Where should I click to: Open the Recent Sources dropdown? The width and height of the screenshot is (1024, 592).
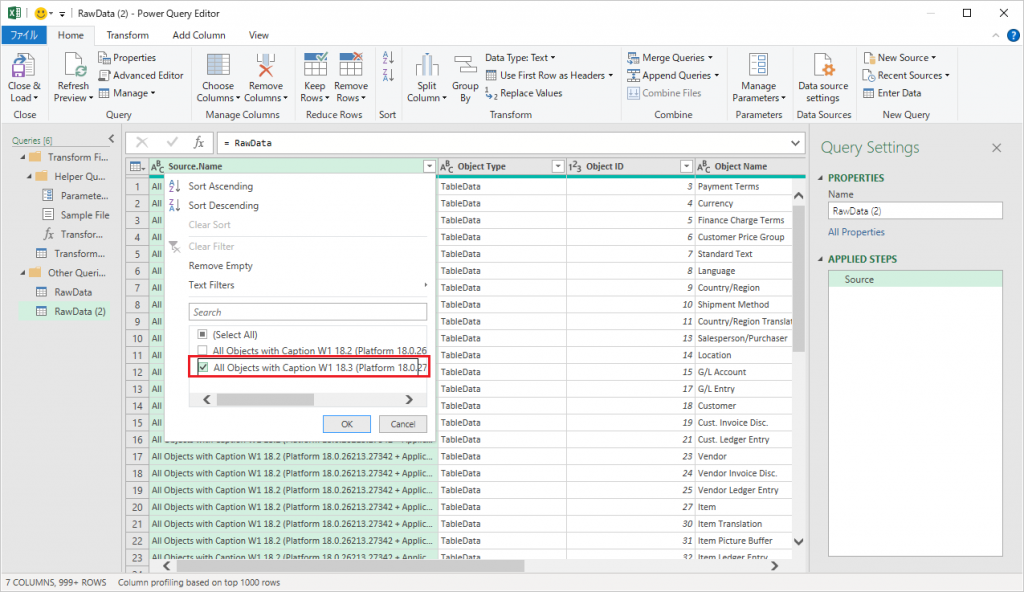pyautogui.click(x=906, y=75)
